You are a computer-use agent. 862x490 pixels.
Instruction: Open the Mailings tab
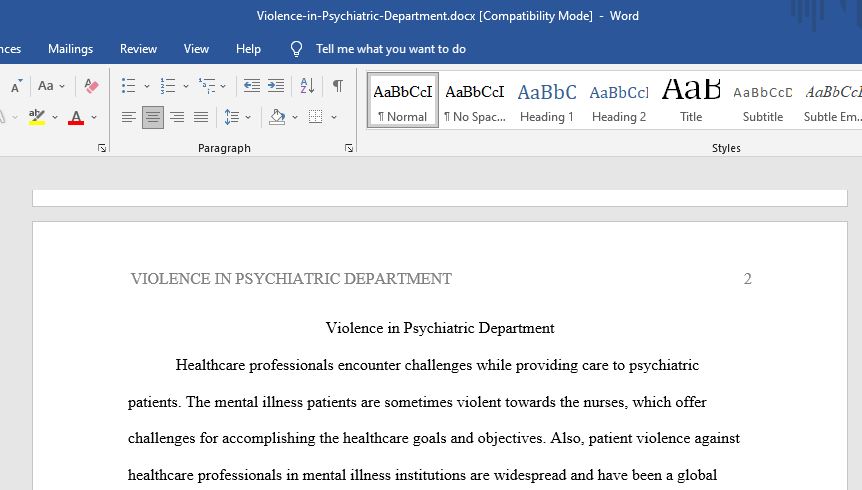coord(70,49)
